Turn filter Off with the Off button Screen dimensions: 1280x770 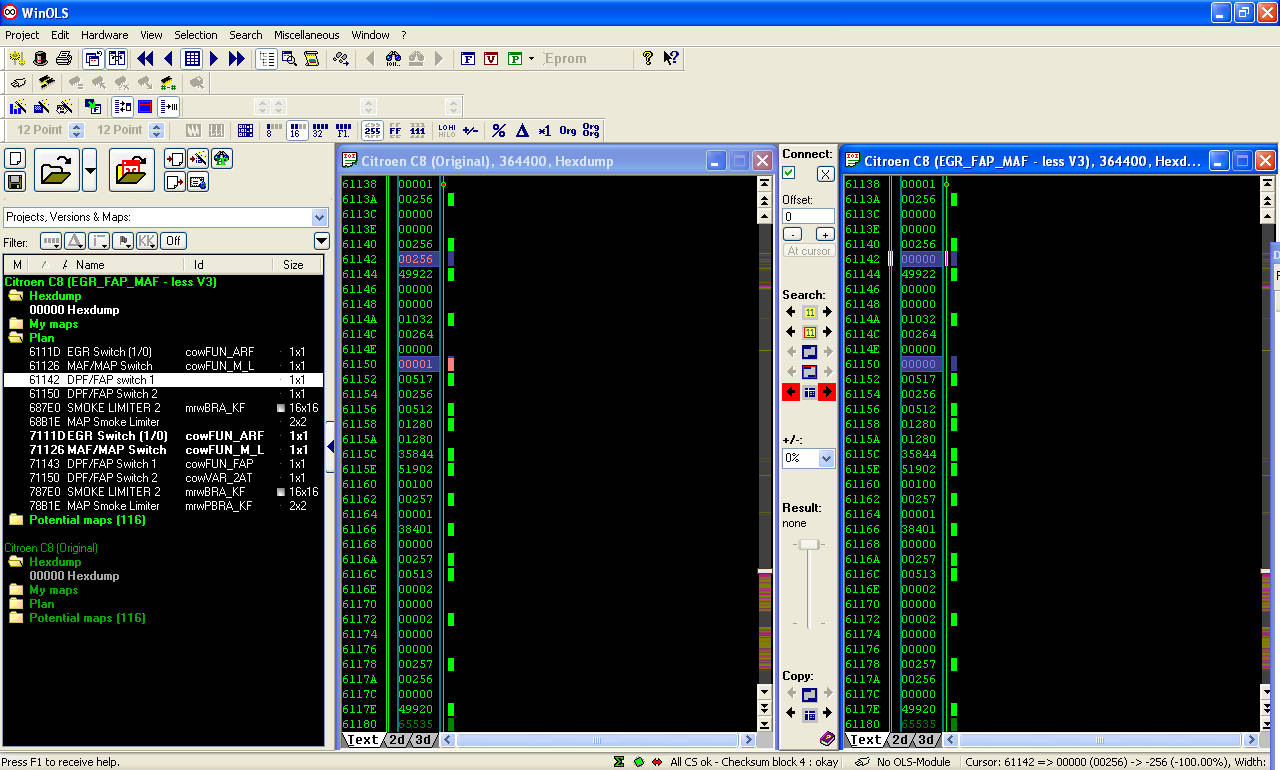[x=173, y=241]
